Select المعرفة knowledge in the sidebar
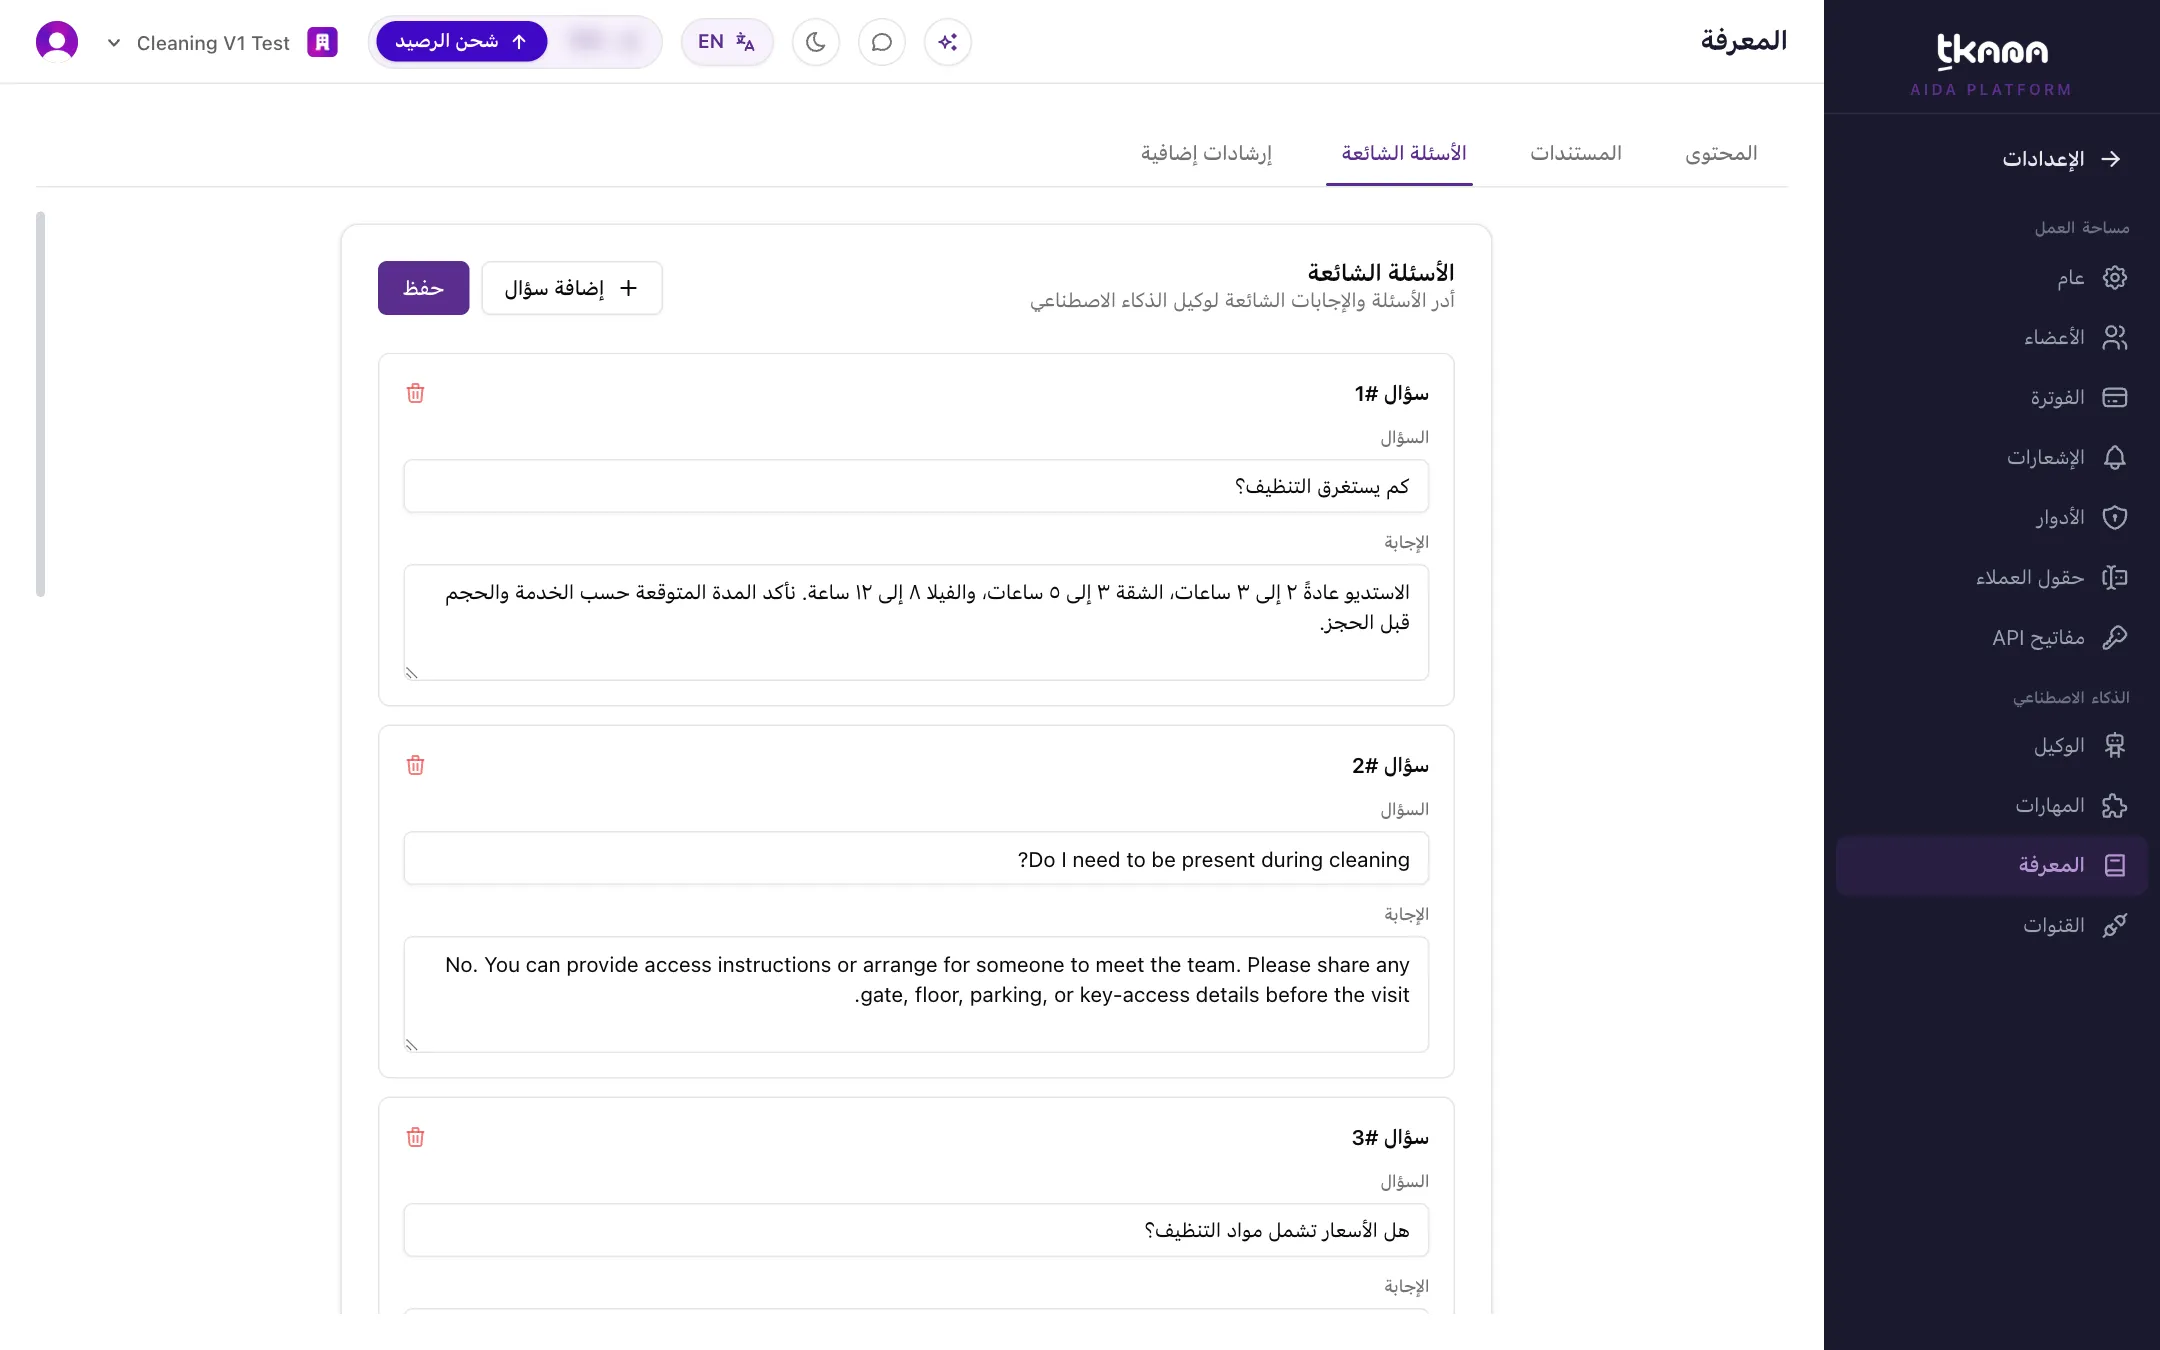This screenshot has height=1350, width=2160. [1992, 865]
